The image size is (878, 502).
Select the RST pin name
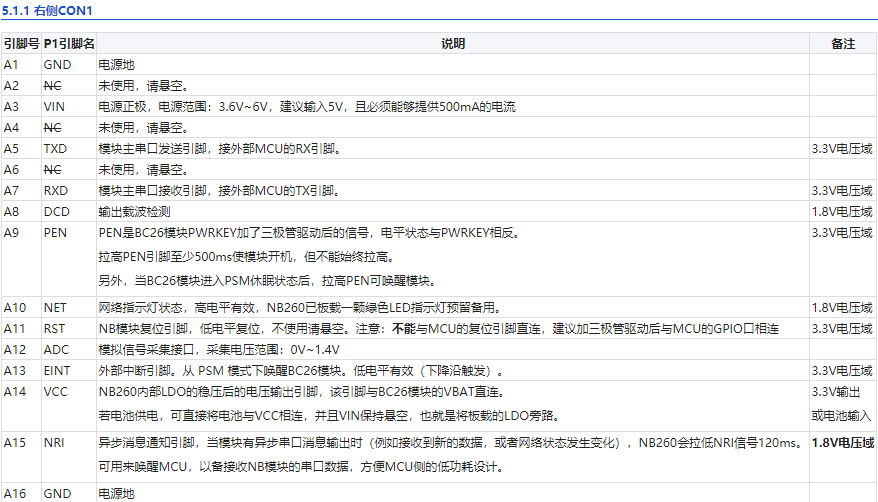[x=54, y=329]
